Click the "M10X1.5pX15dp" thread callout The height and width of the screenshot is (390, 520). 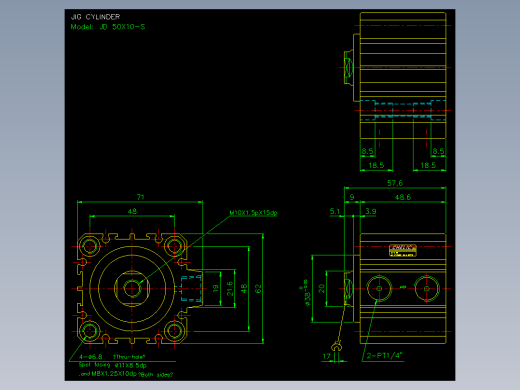253,213
